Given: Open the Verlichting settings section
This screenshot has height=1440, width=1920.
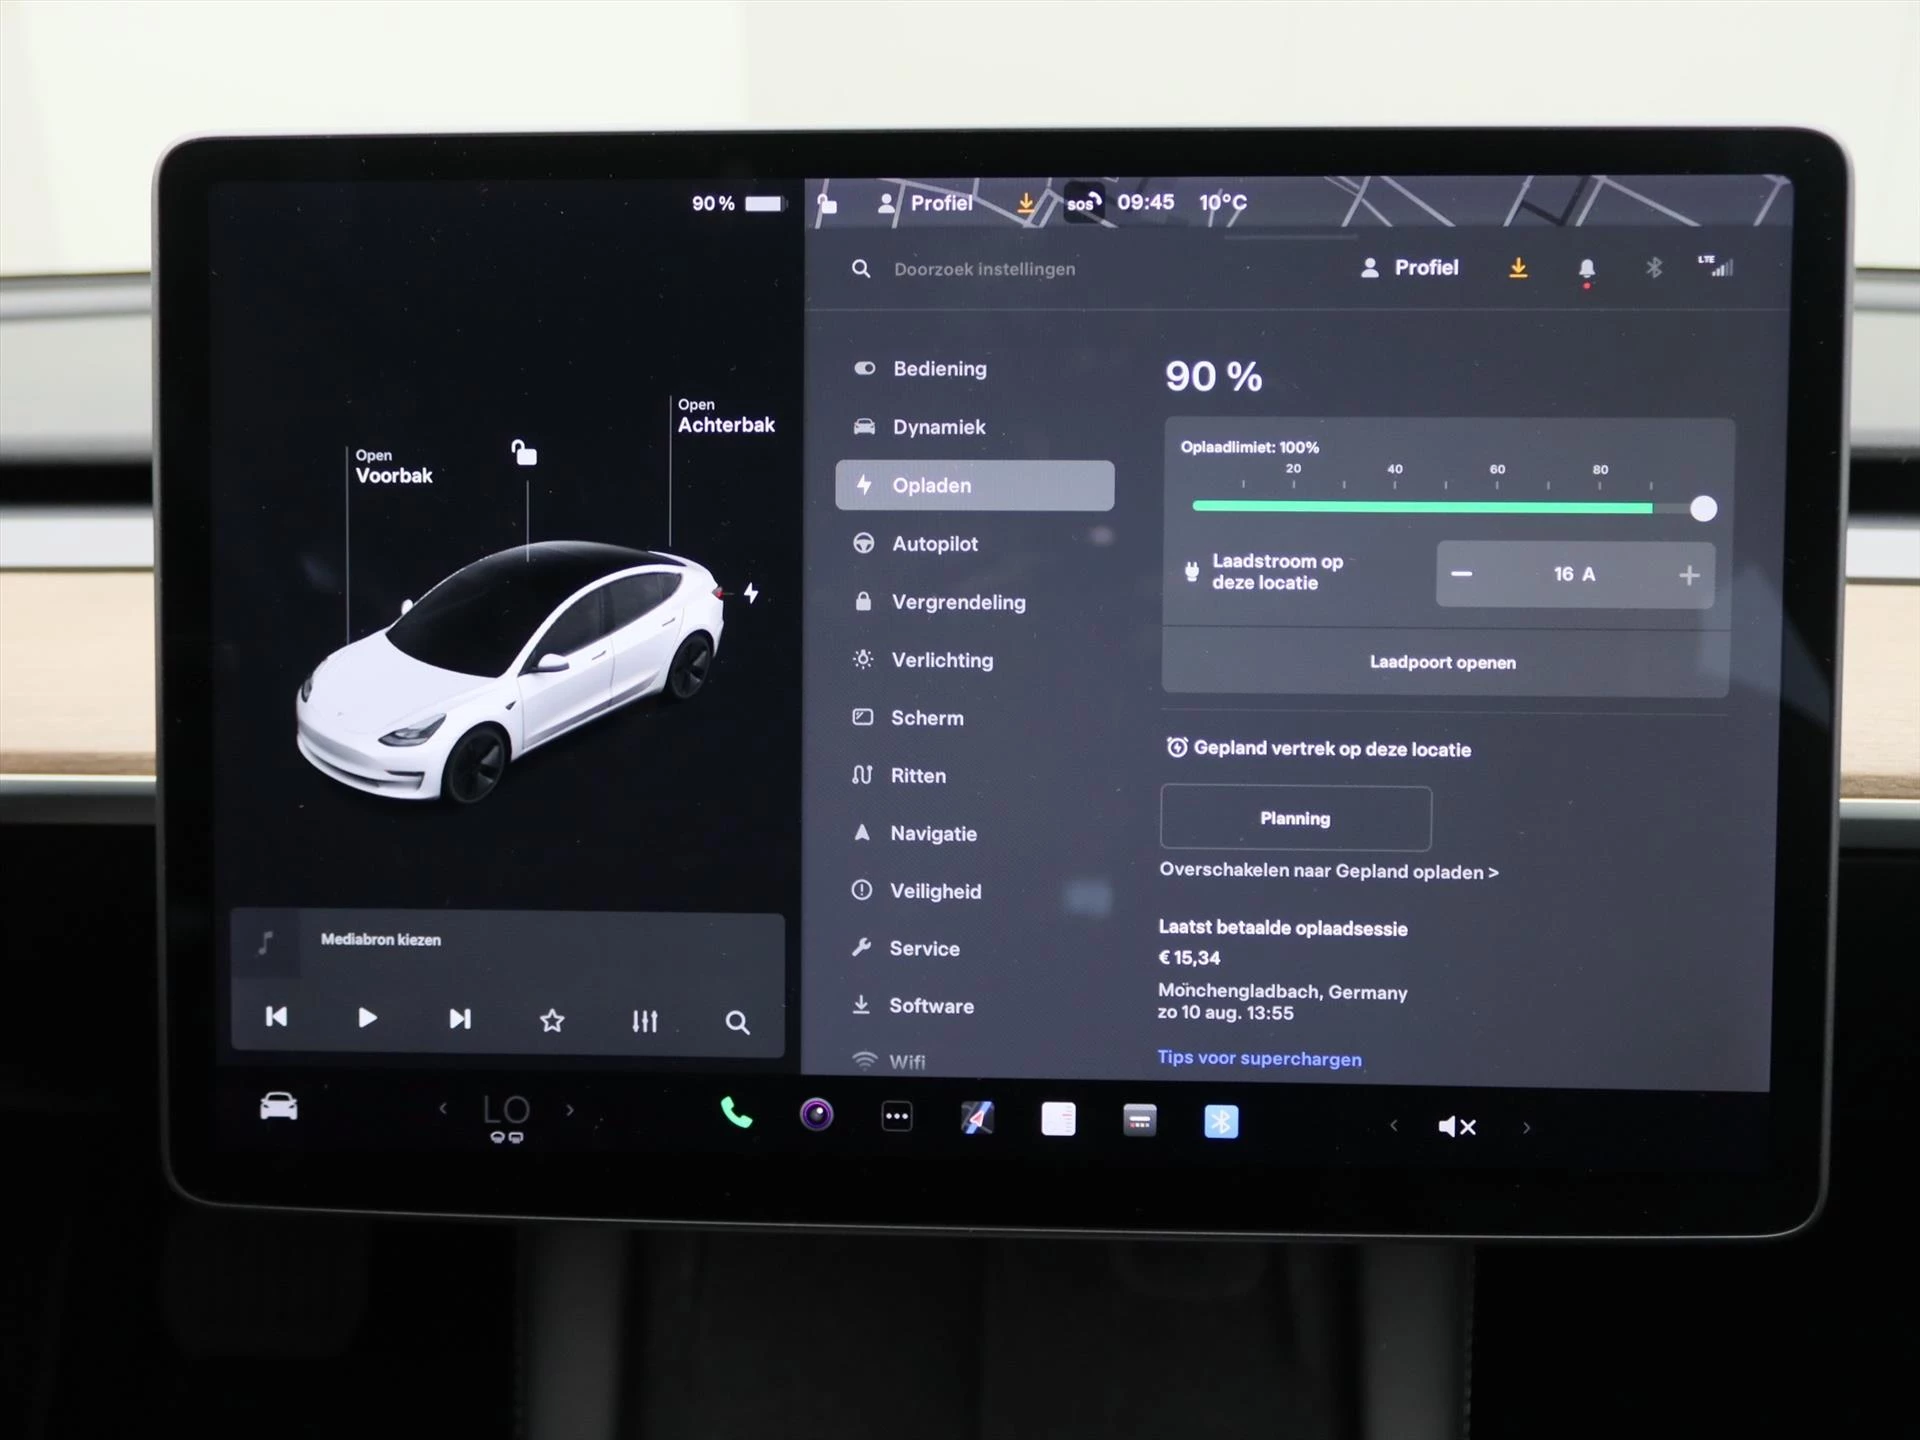Looking at the screenshot, I should coord(942,660).
